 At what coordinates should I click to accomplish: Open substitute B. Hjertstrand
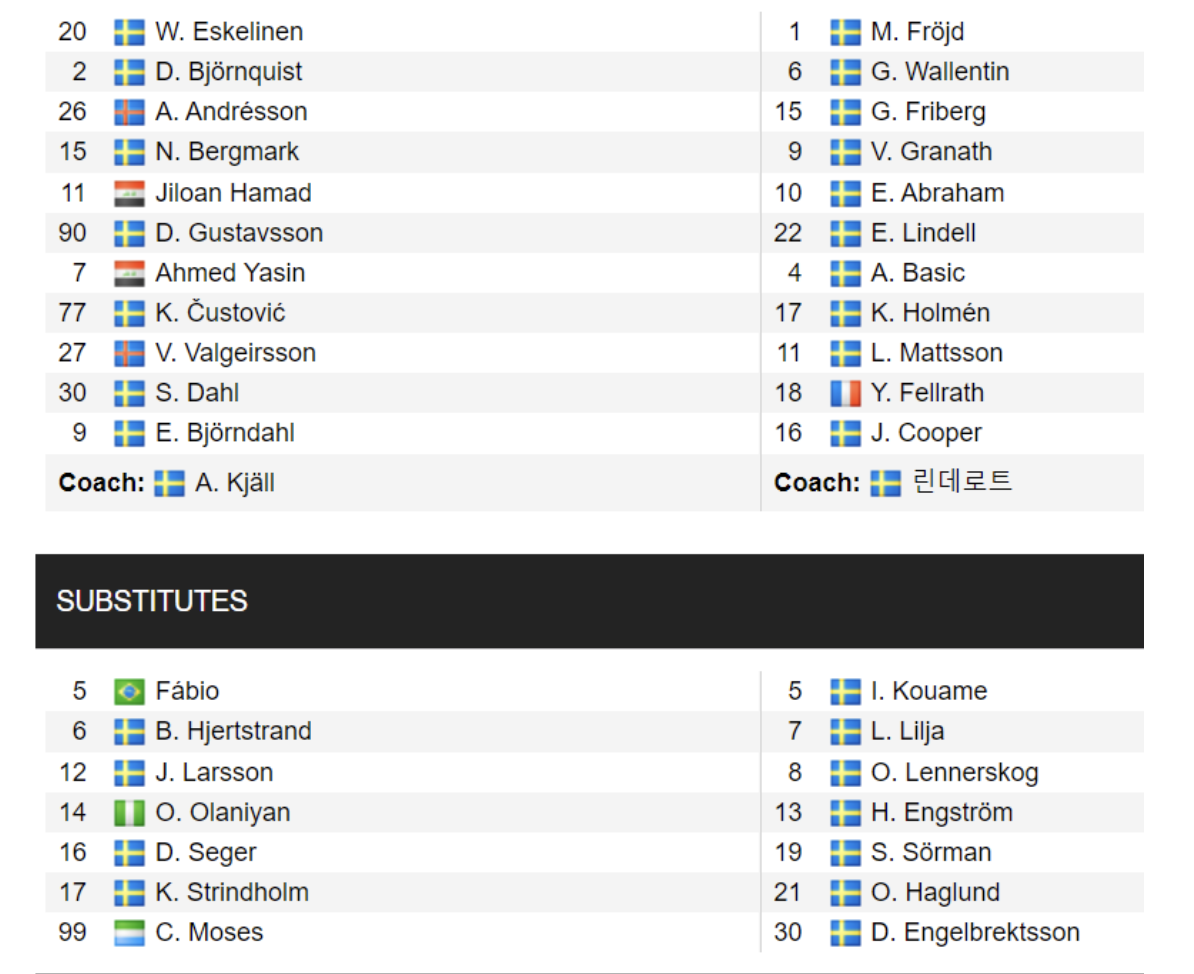click(x=233, y=731)
